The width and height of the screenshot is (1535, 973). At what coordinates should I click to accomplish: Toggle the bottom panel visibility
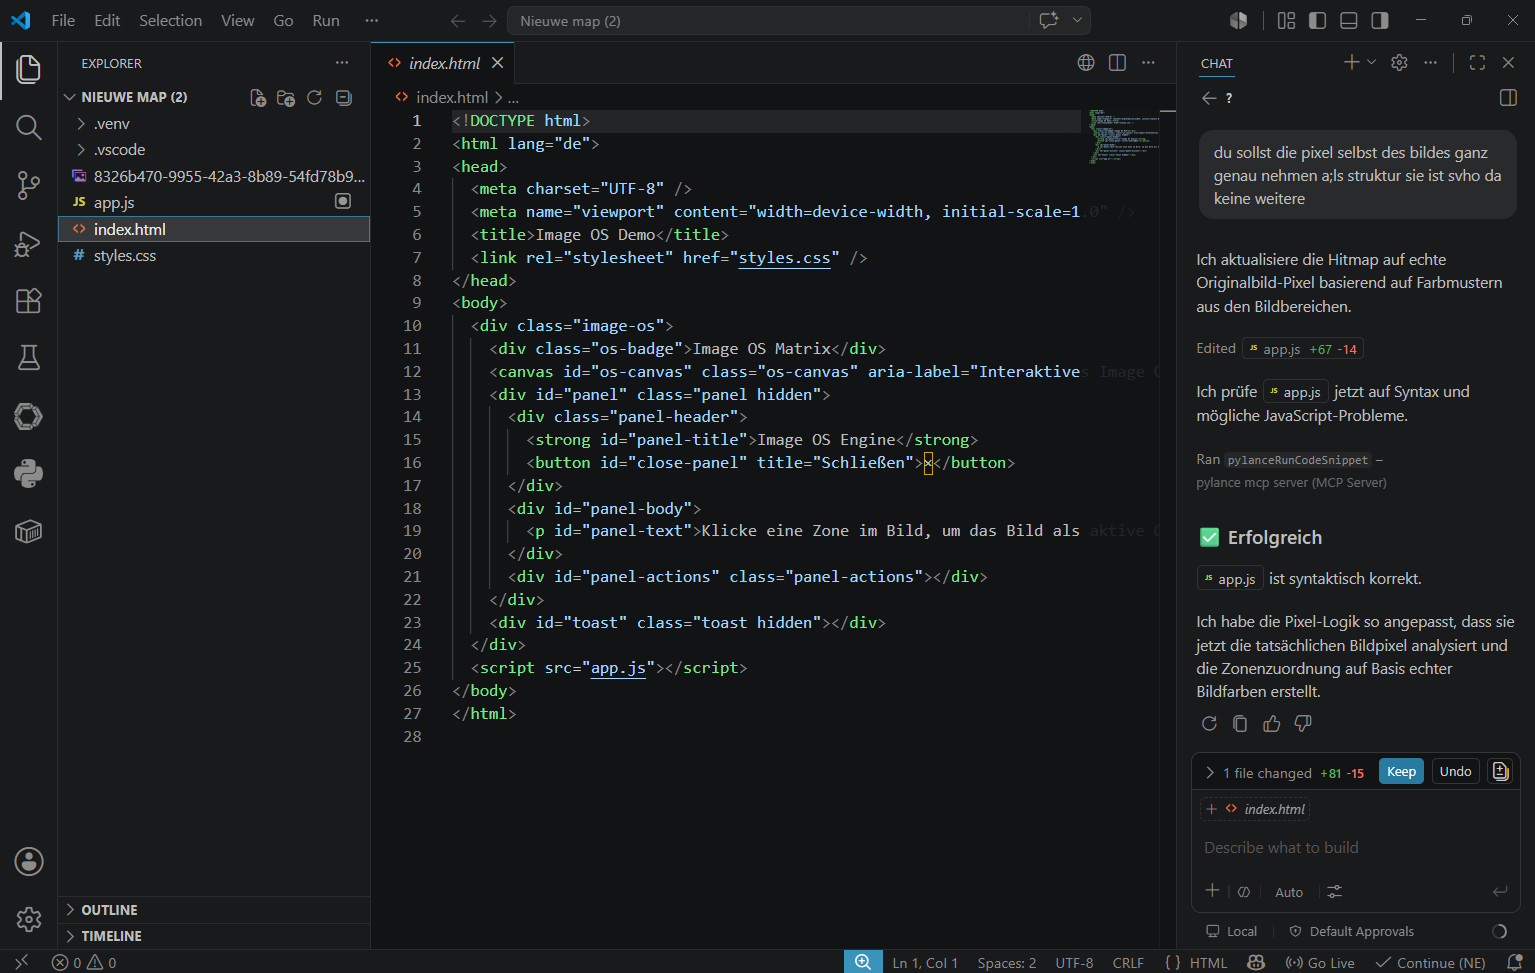pos(1349,20)
